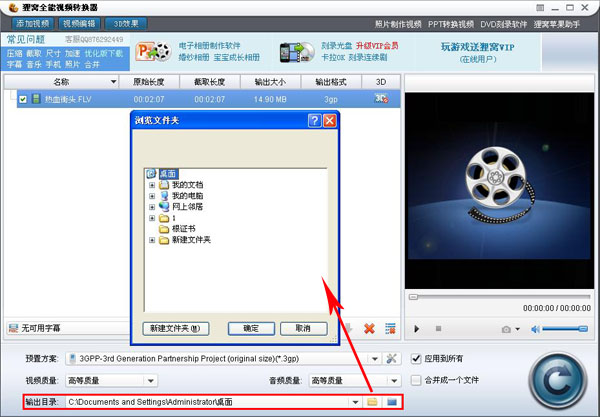Expand the 我的文档 tree node

click(x=152, y=185)
